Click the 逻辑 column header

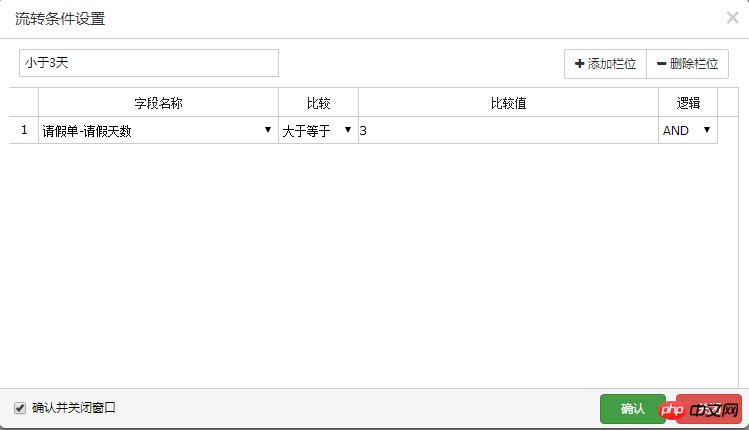coord(688,103)
